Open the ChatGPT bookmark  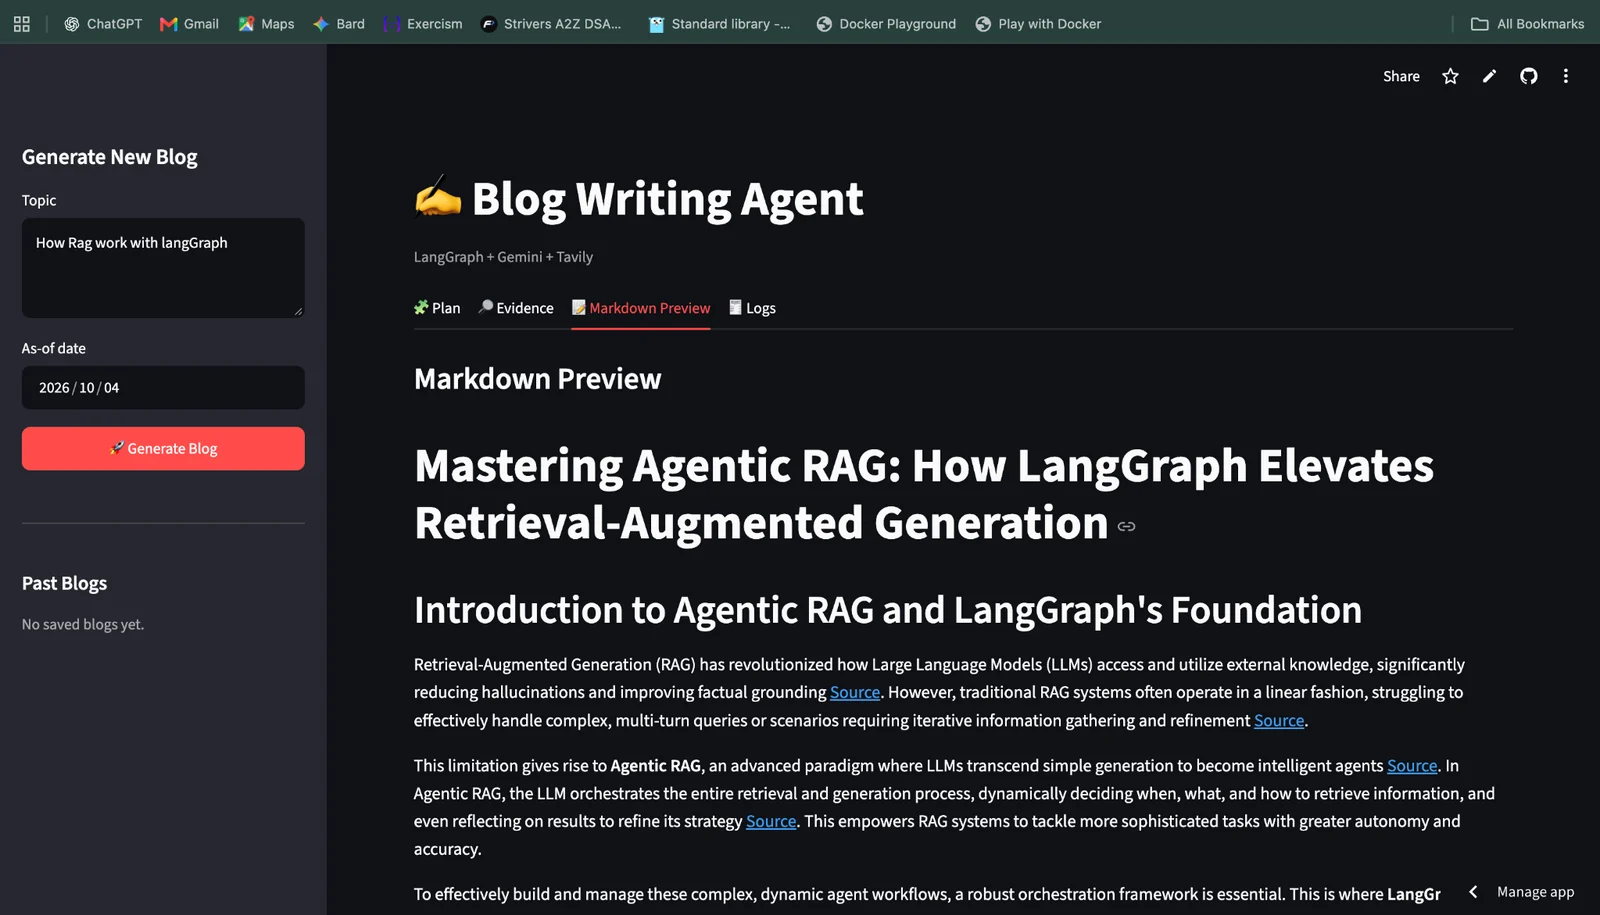103,24
